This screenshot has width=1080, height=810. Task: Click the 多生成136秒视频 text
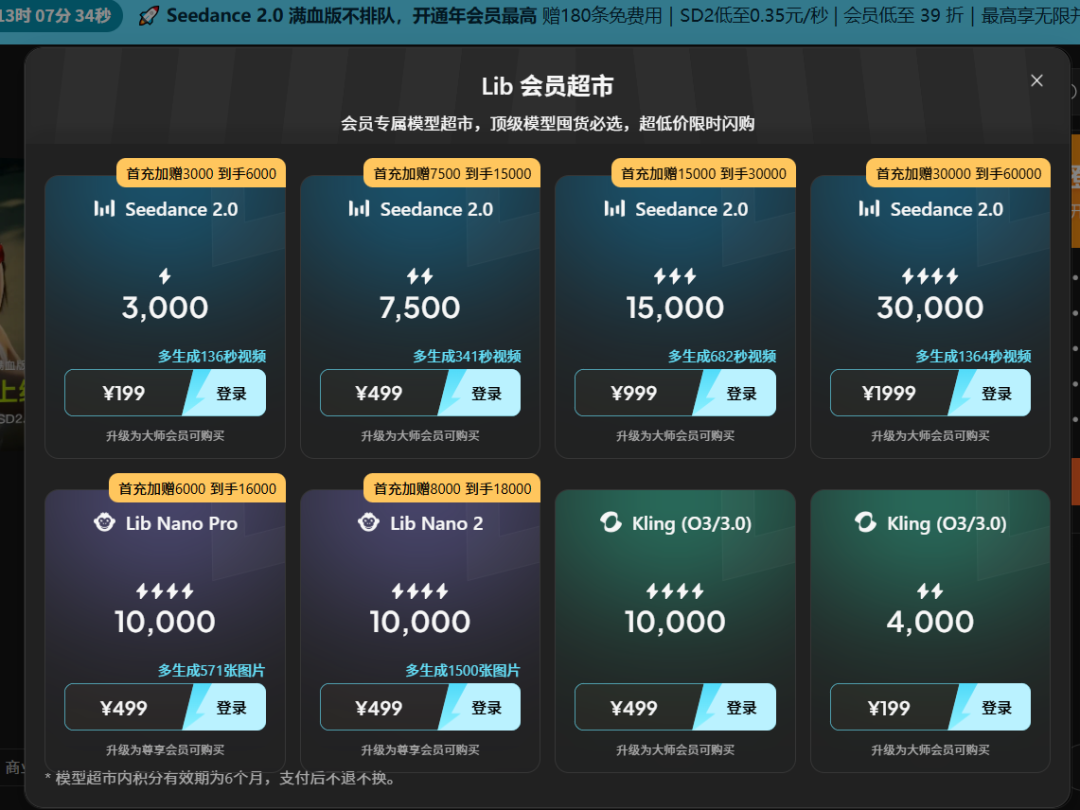coord(211,356)
